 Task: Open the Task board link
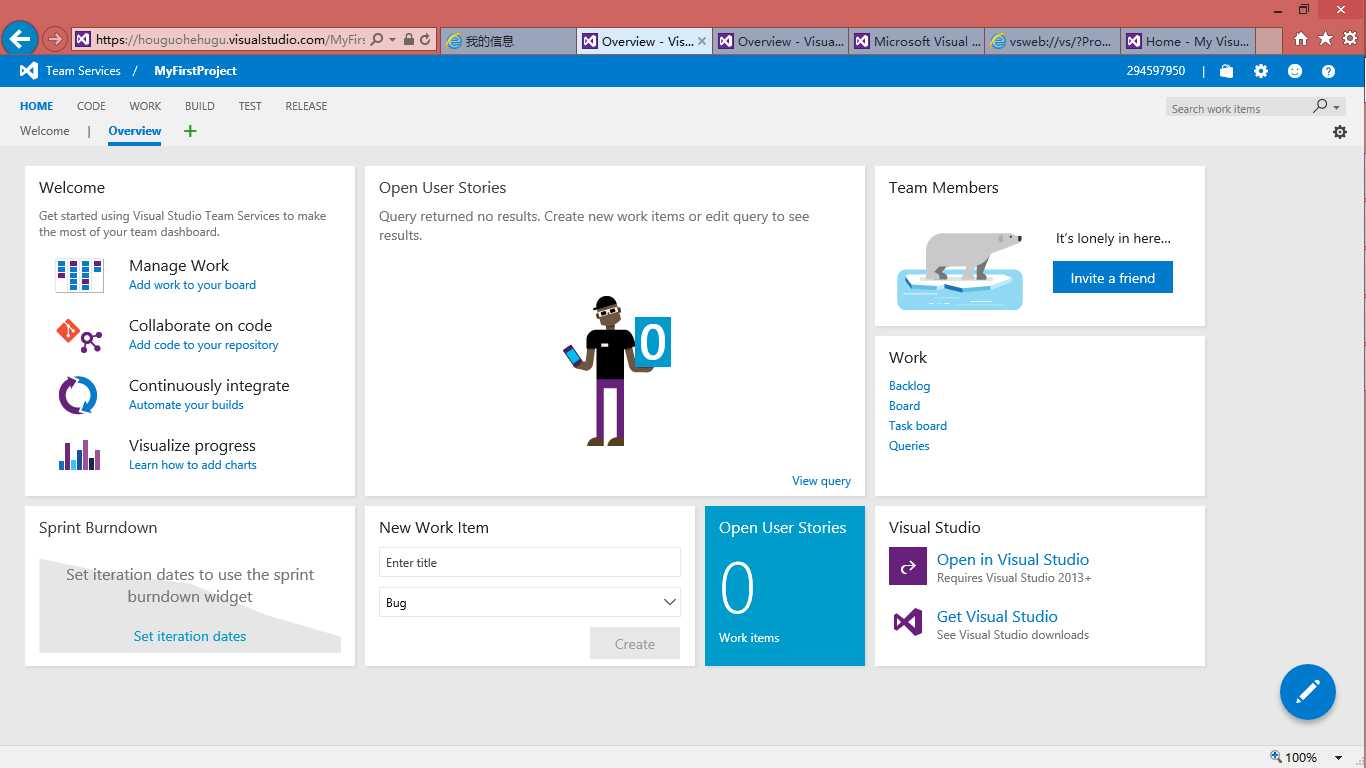(x=918, y=426)
